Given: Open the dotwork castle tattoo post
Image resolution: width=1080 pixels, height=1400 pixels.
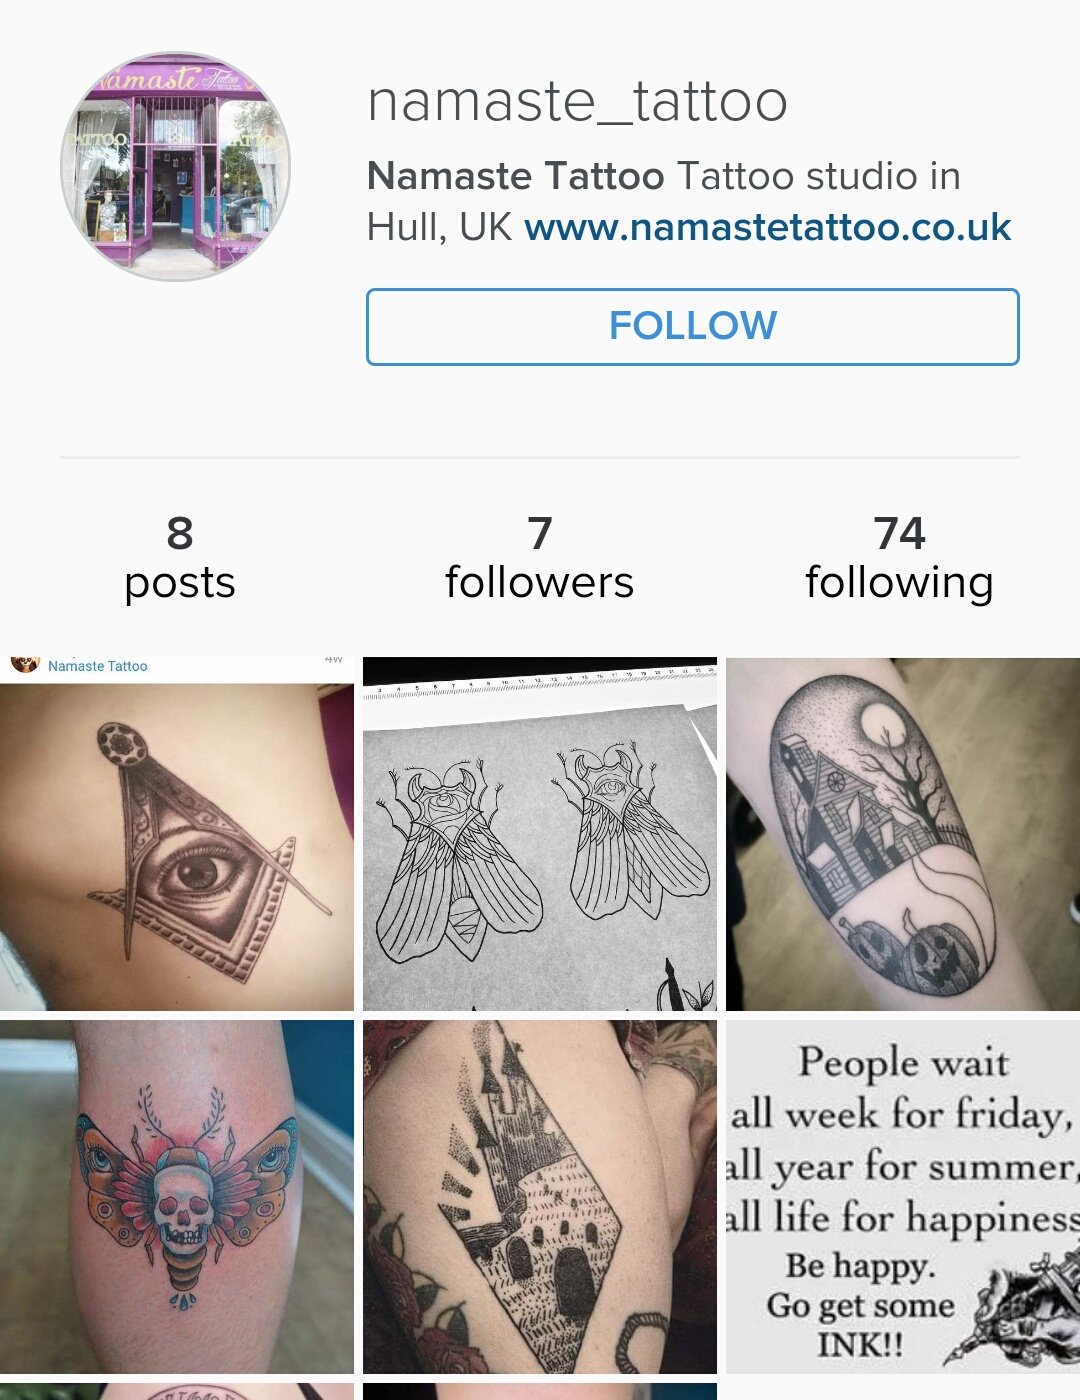Looking at the screenshot, I should (540, 1197).
